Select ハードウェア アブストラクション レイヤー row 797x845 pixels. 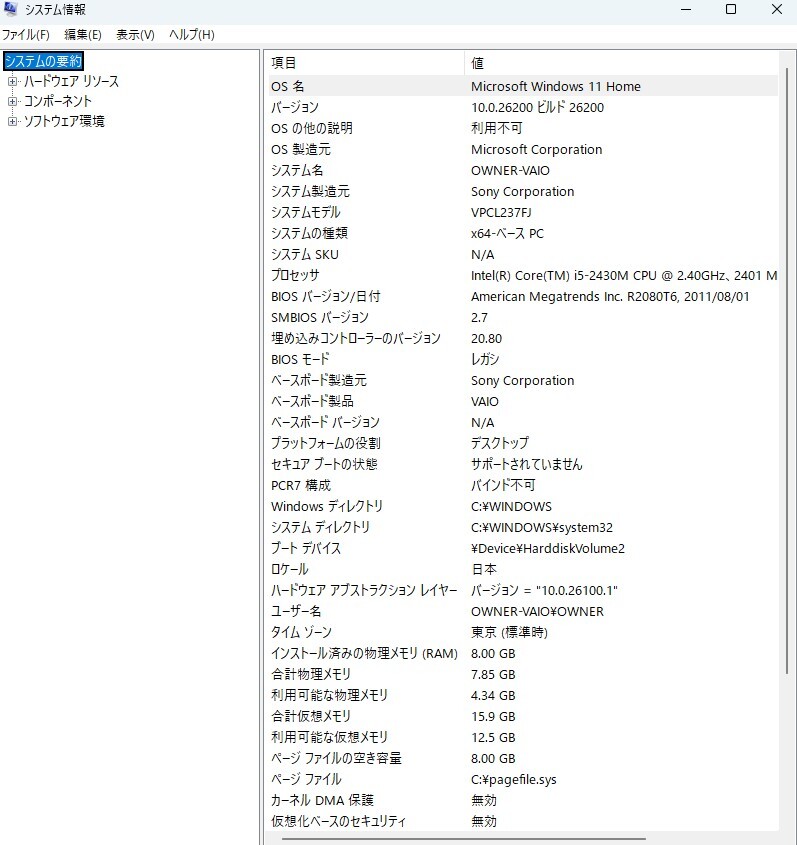coord(523,591)
